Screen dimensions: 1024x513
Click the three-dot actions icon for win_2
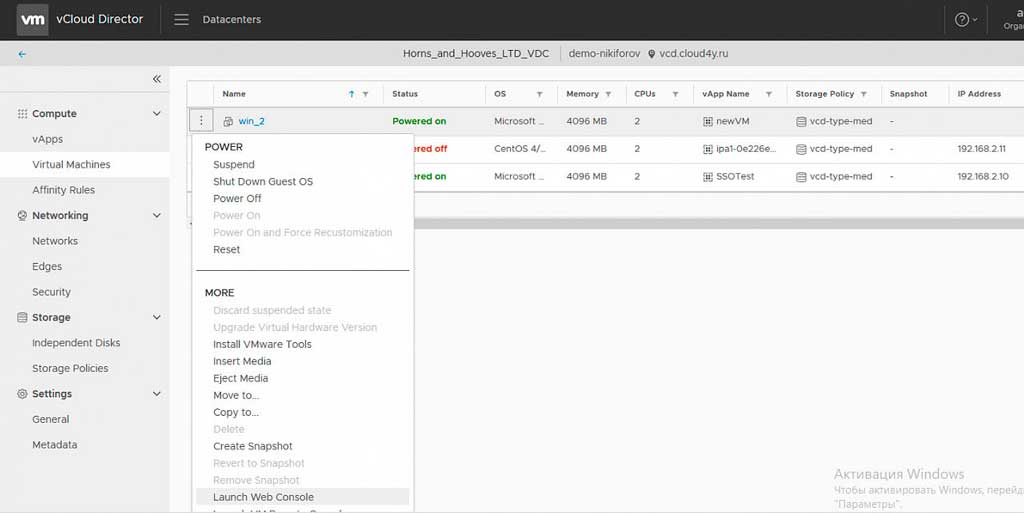point(201,121)
